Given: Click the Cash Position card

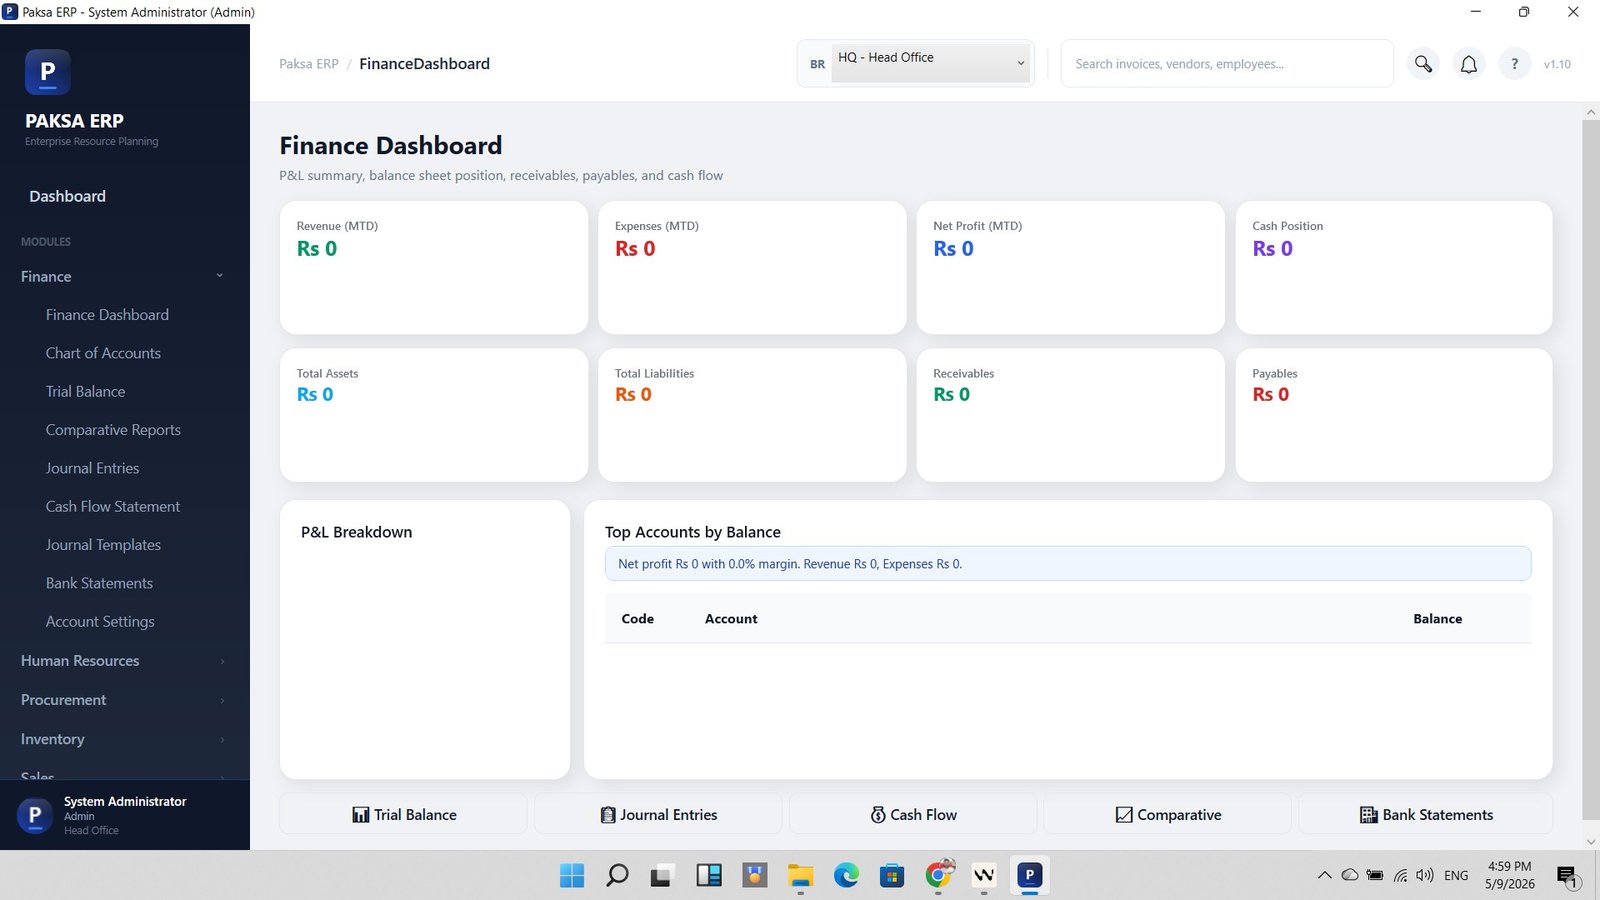Looking at the screenshot, I should point(1394,267).
